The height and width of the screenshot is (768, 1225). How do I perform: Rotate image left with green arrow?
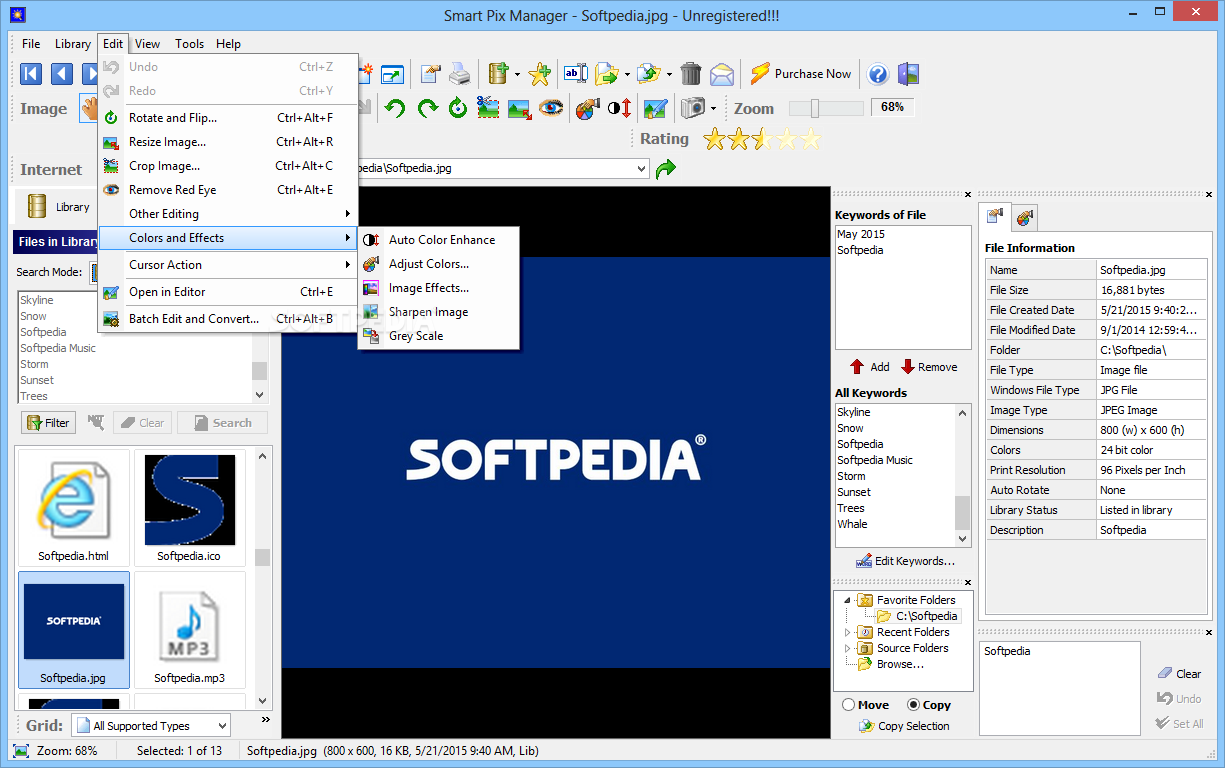click(395, 108)
